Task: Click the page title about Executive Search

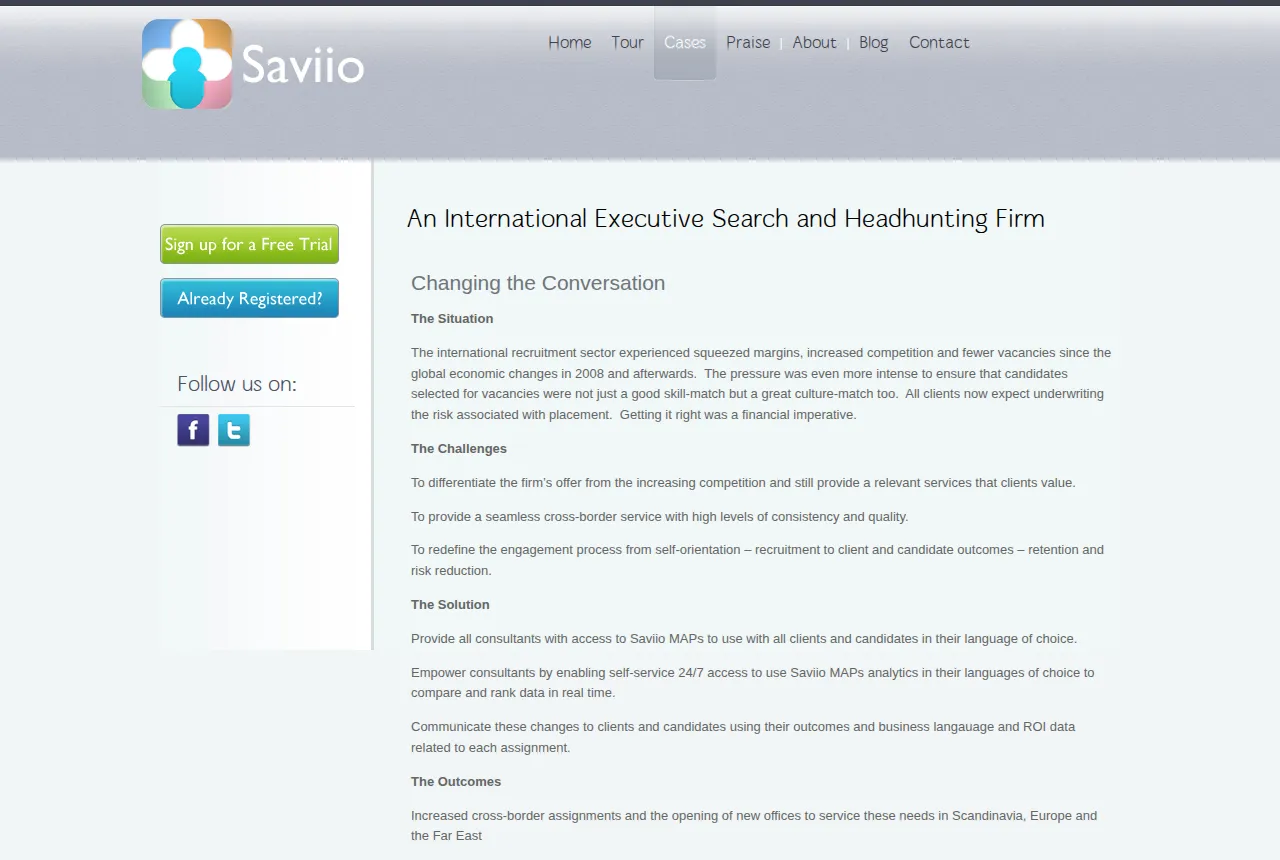Action: click(726, 218)
